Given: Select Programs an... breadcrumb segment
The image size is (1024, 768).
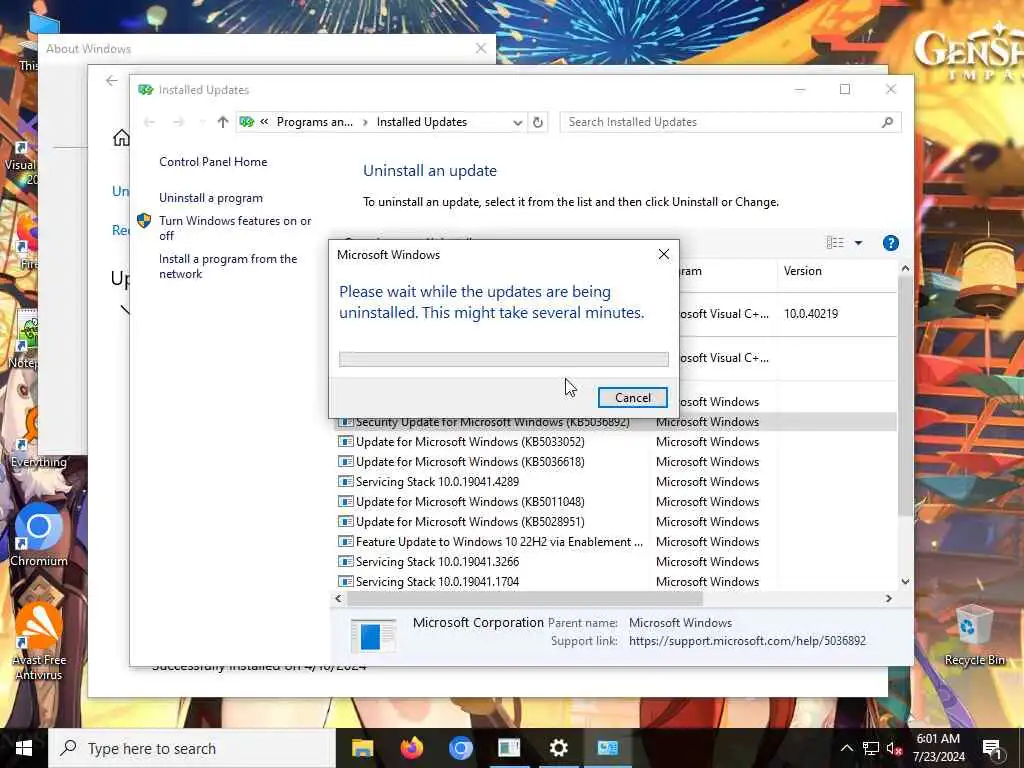Looking at the screenshot, I should (x=315, y=122).
